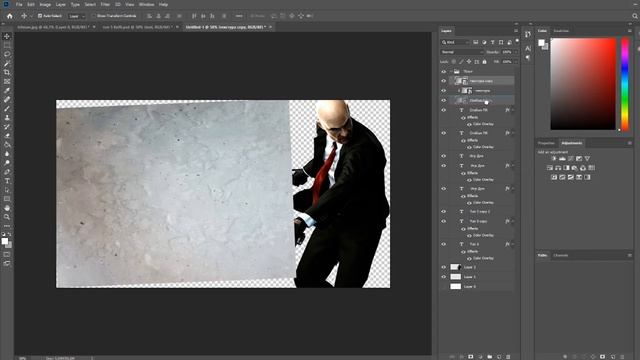The width and height of the screenshot is (640, 360).
Task: Select the Path Selection tool
Action: (x=7, y=190)
